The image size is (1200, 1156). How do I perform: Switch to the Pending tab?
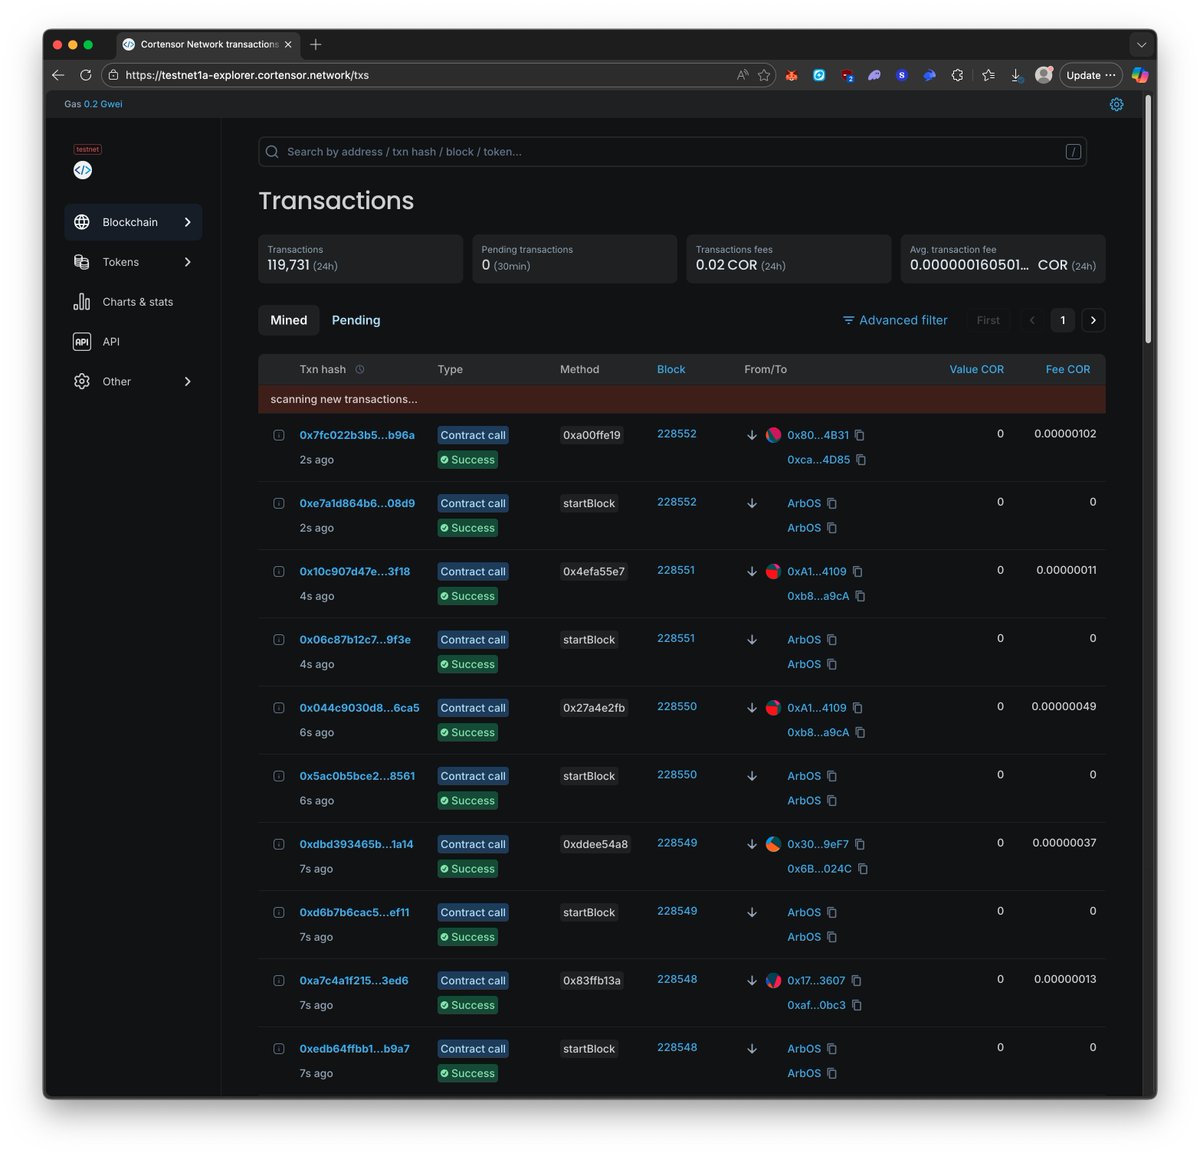click(x=356, y=320)
